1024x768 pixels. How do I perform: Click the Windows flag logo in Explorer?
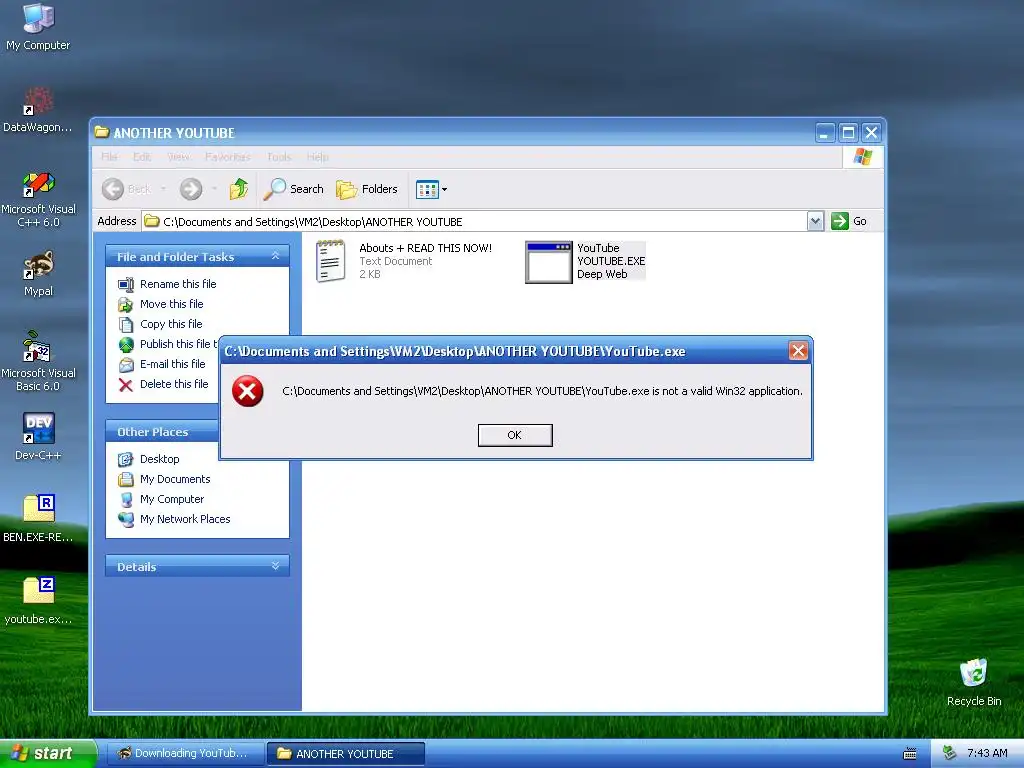(x=862, y=157)
